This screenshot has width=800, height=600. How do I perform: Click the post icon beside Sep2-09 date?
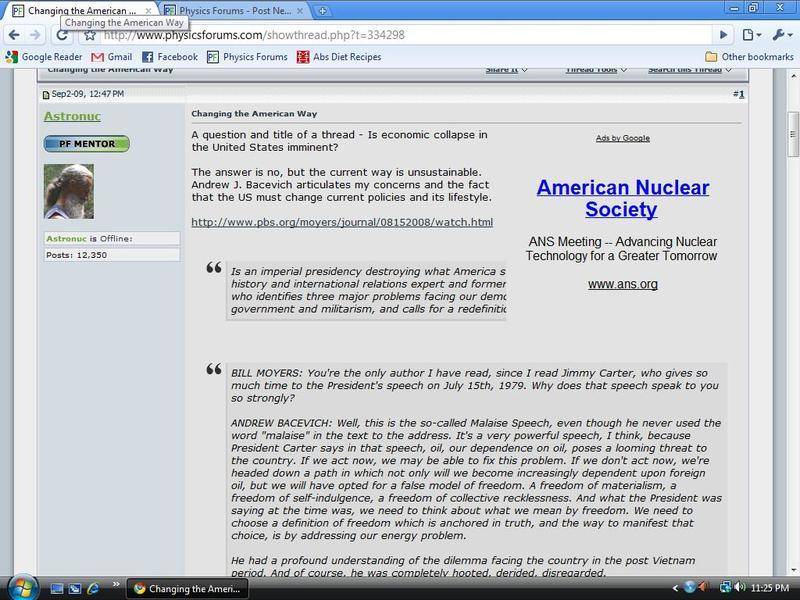coord(46,94)
